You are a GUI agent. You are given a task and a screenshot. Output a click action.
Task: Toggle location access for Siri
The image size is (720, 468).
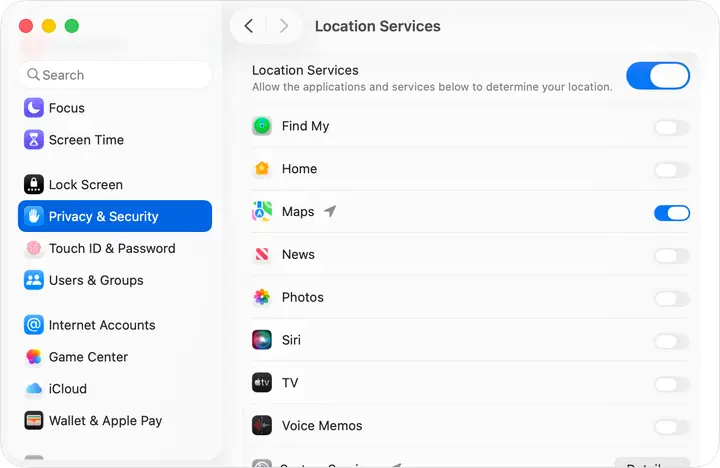tap(671, 341)
